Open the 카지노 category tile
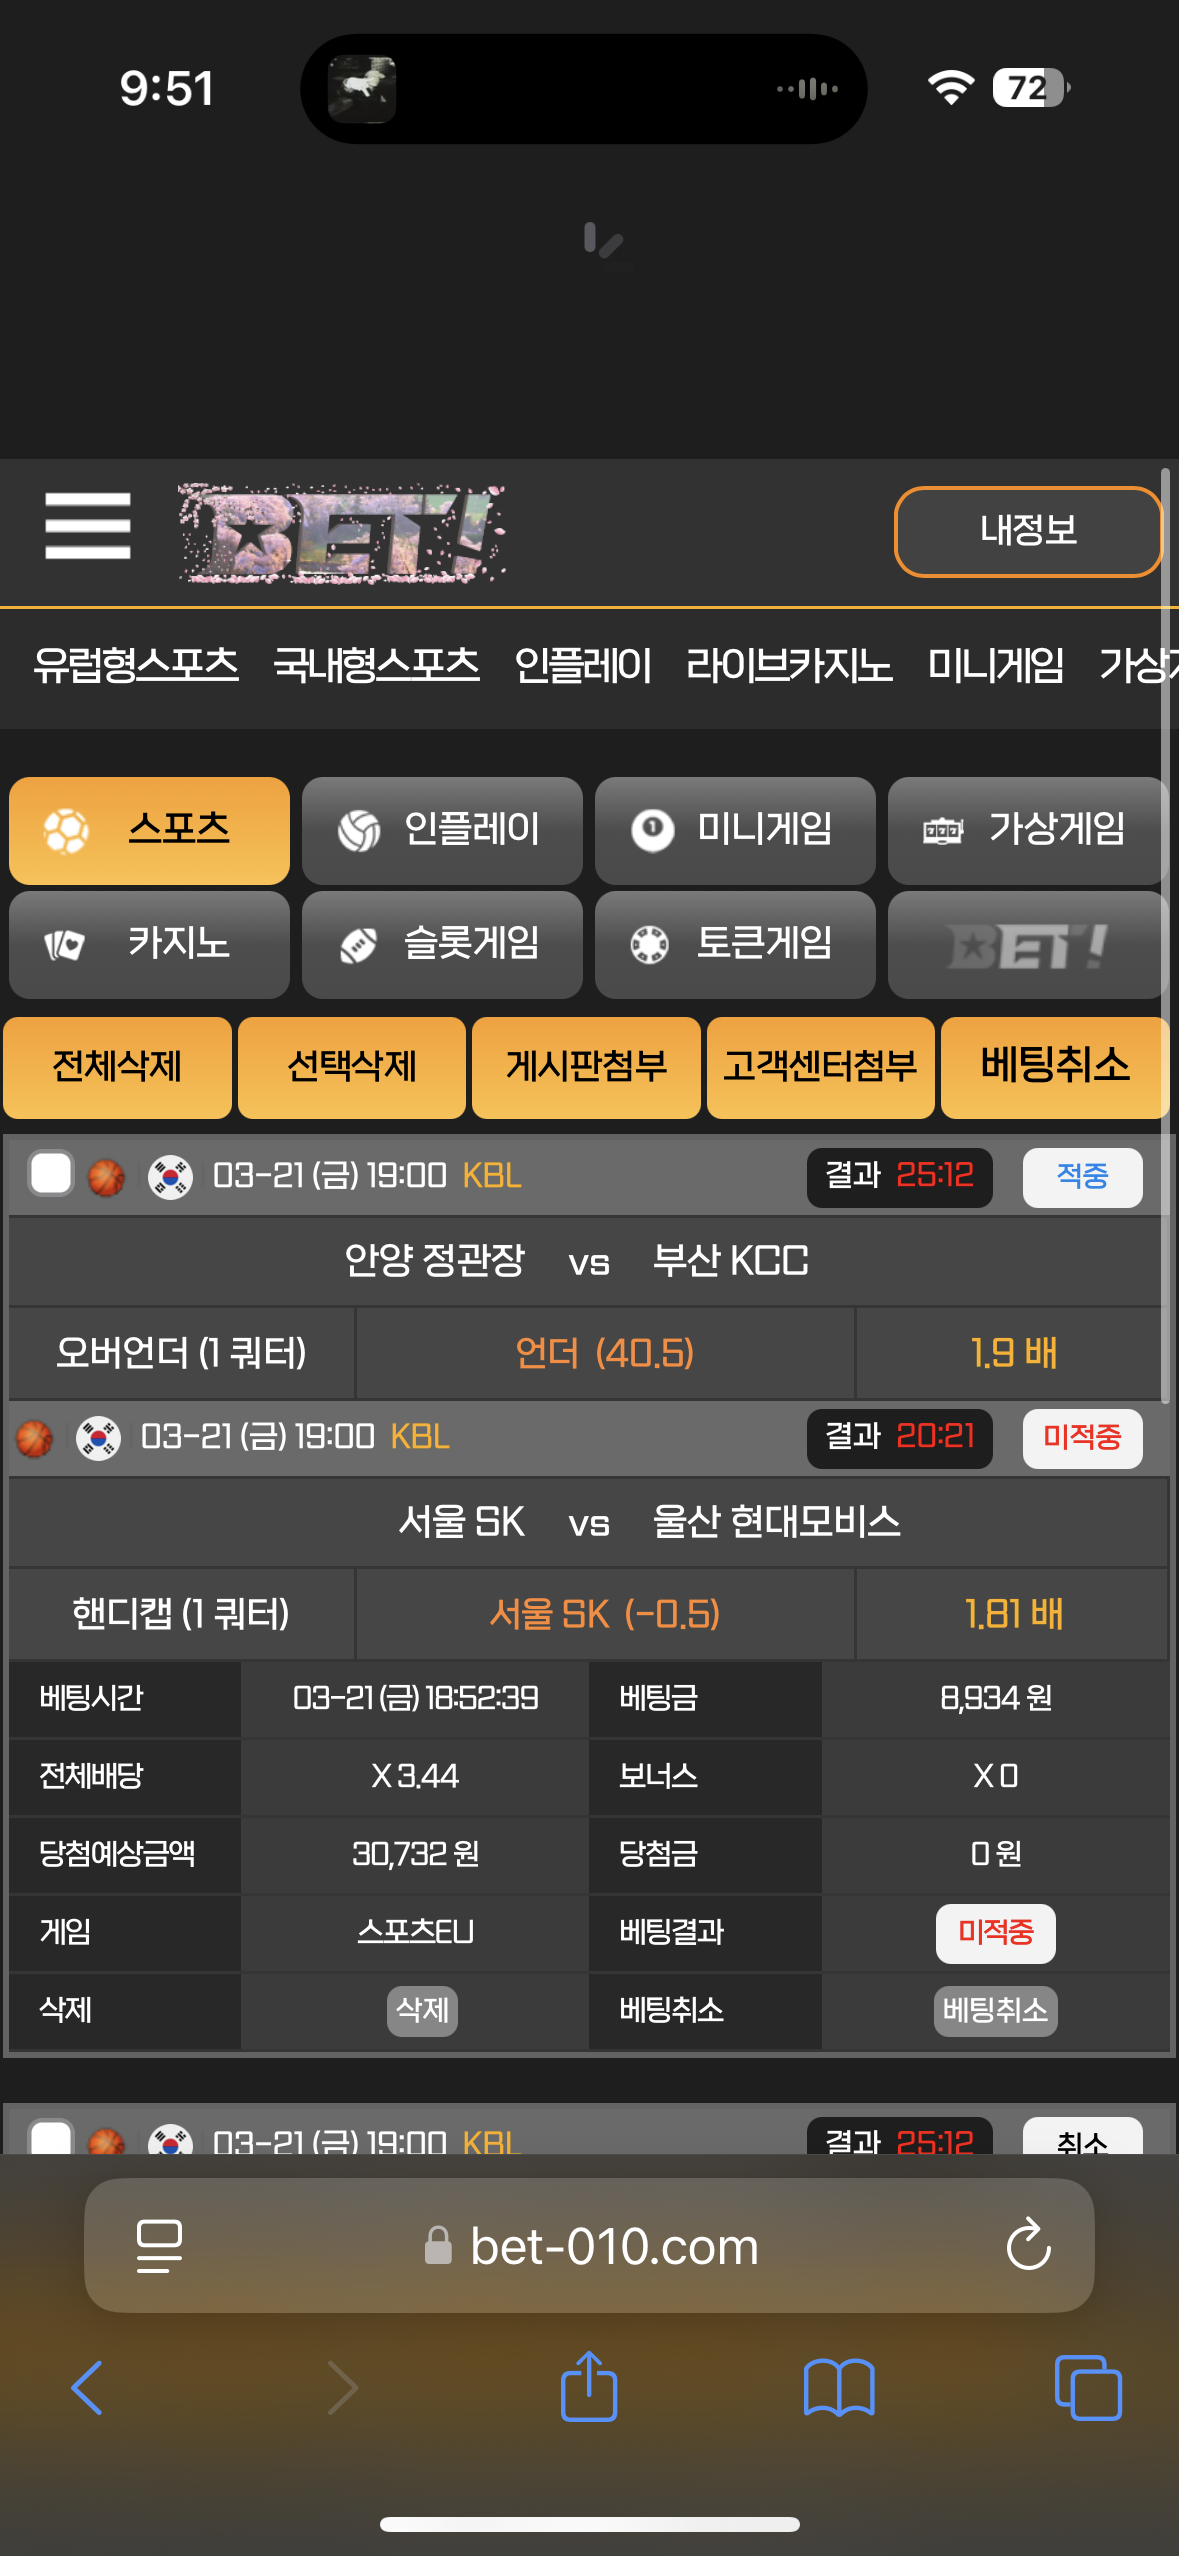The image size is (1179, 2556). point(149,944)
